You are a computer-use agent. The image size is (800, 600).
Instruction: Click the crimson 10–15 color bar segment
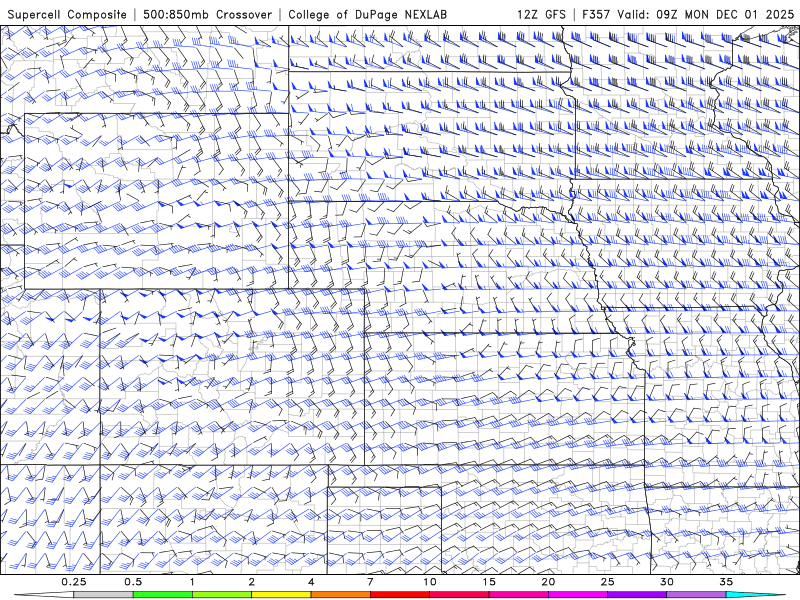(x=459, y=595)
